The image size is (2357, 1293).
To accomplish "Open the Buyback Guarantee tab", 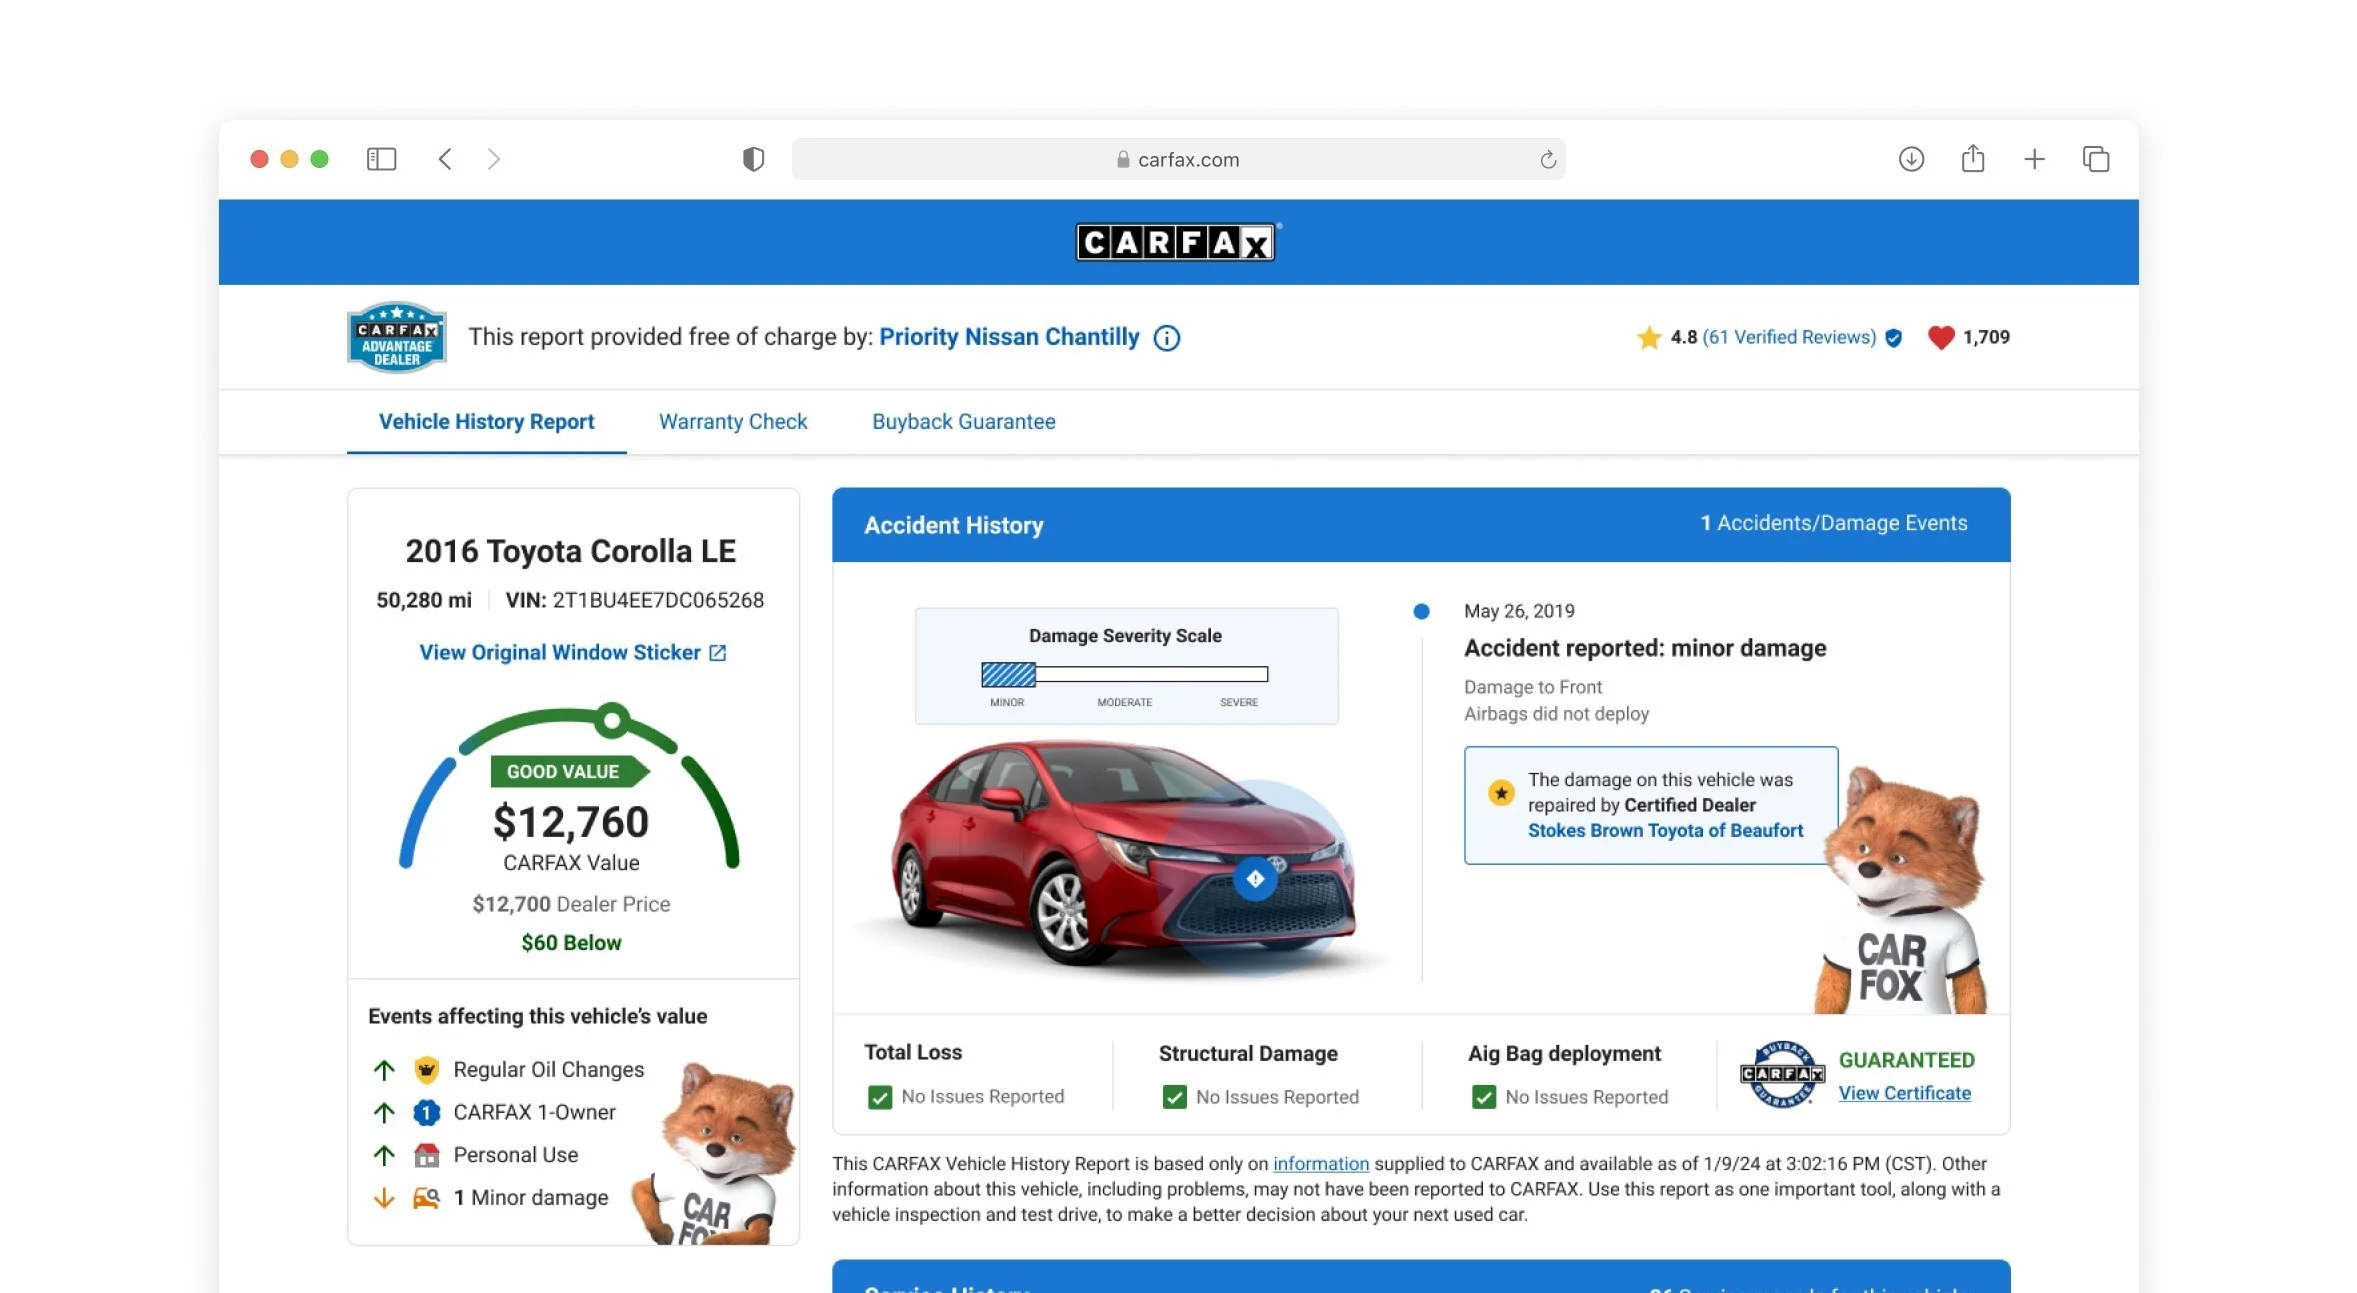I will pyautogui.click(x=963, y=422).
